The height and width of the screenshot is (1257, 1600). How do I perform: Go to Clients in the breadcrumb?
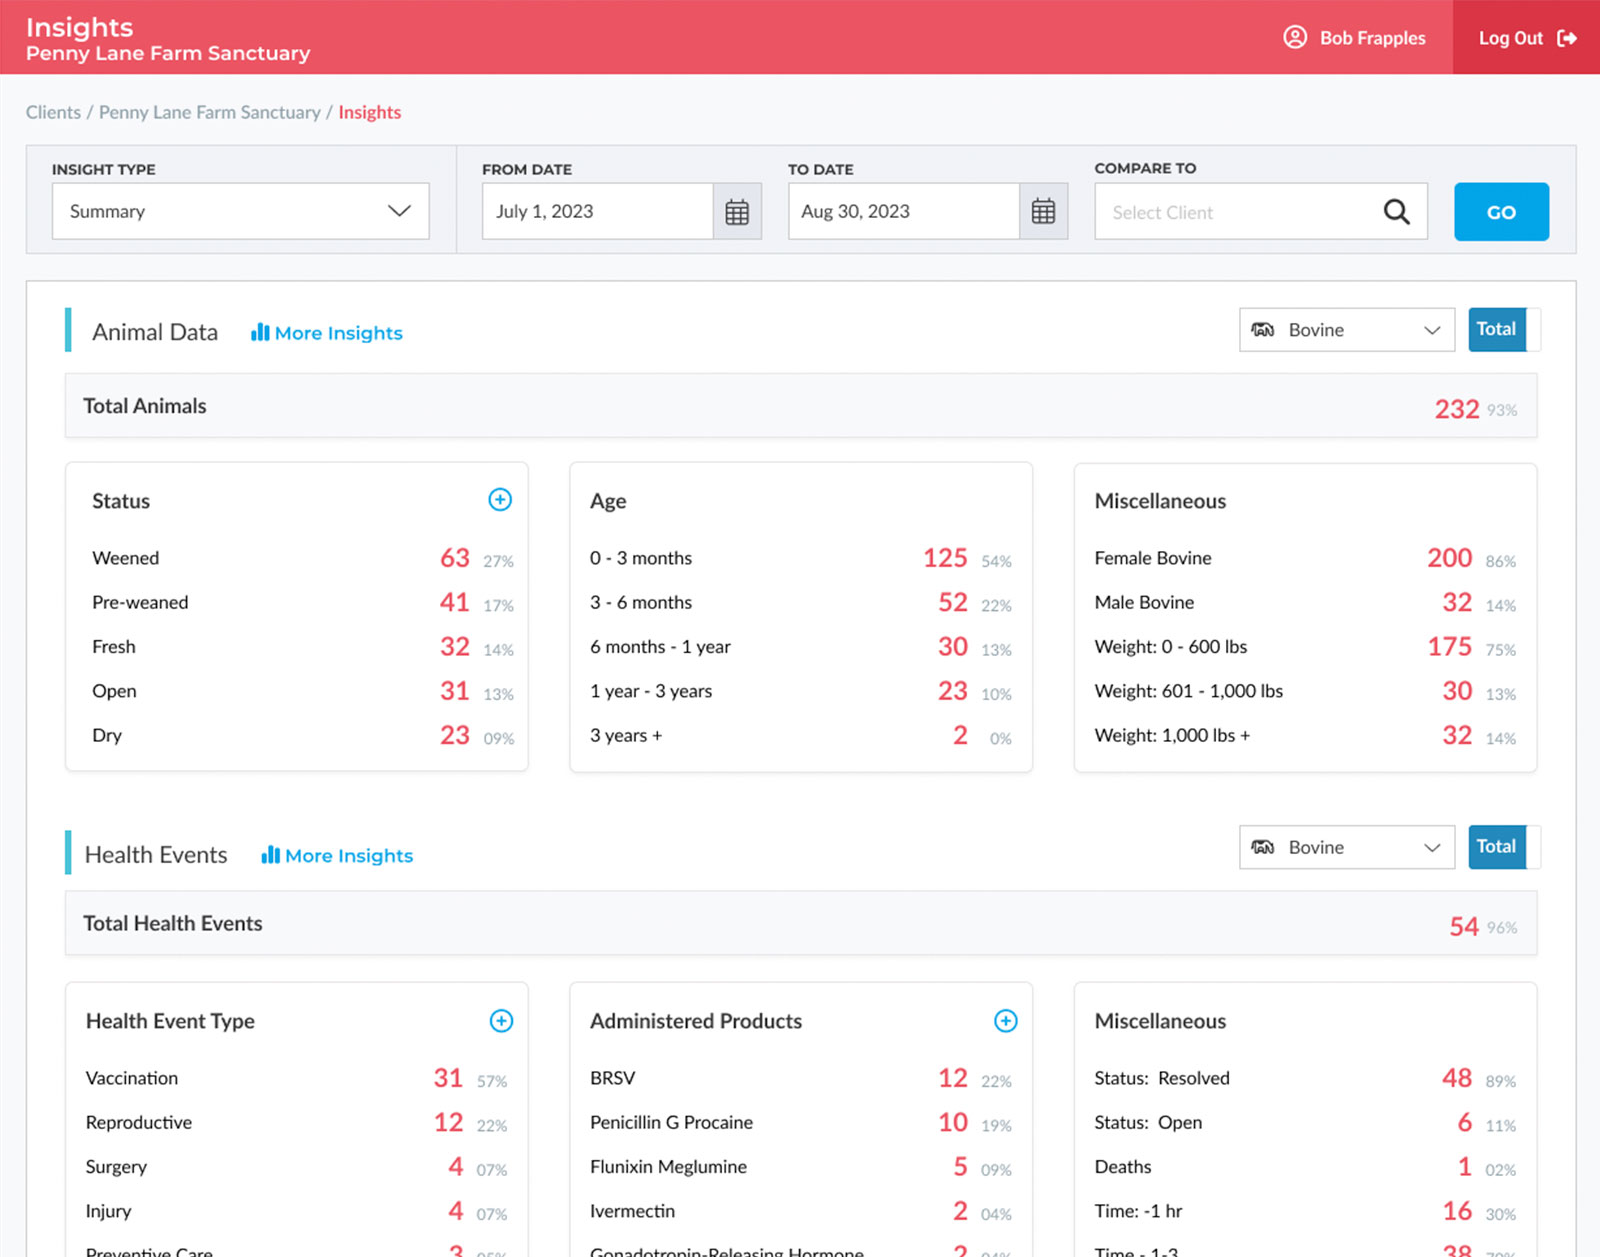(53, 112)
